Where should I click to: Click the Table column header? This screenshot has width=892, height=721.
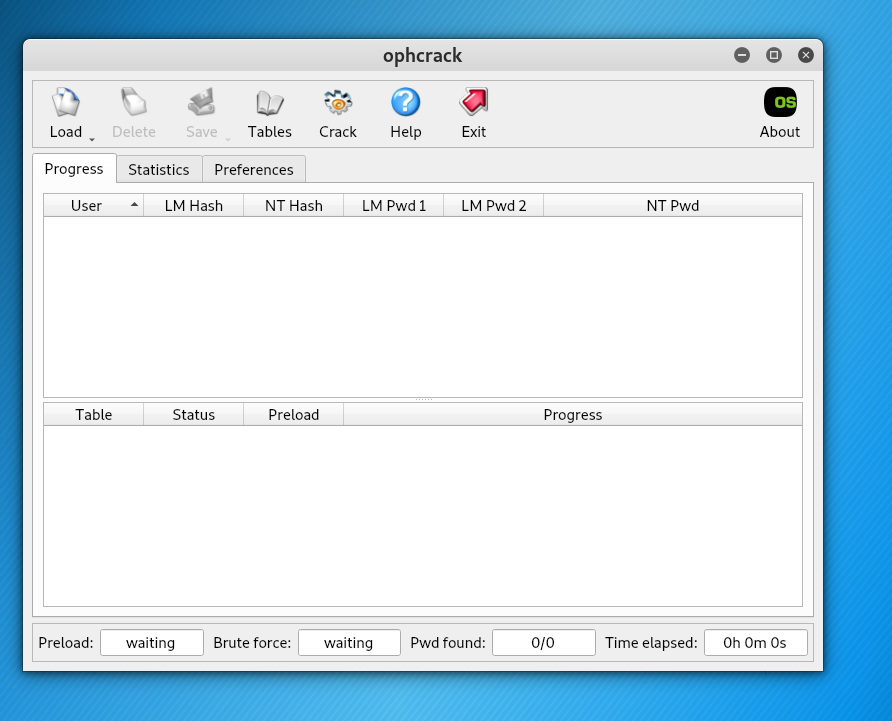click(93, 414)
